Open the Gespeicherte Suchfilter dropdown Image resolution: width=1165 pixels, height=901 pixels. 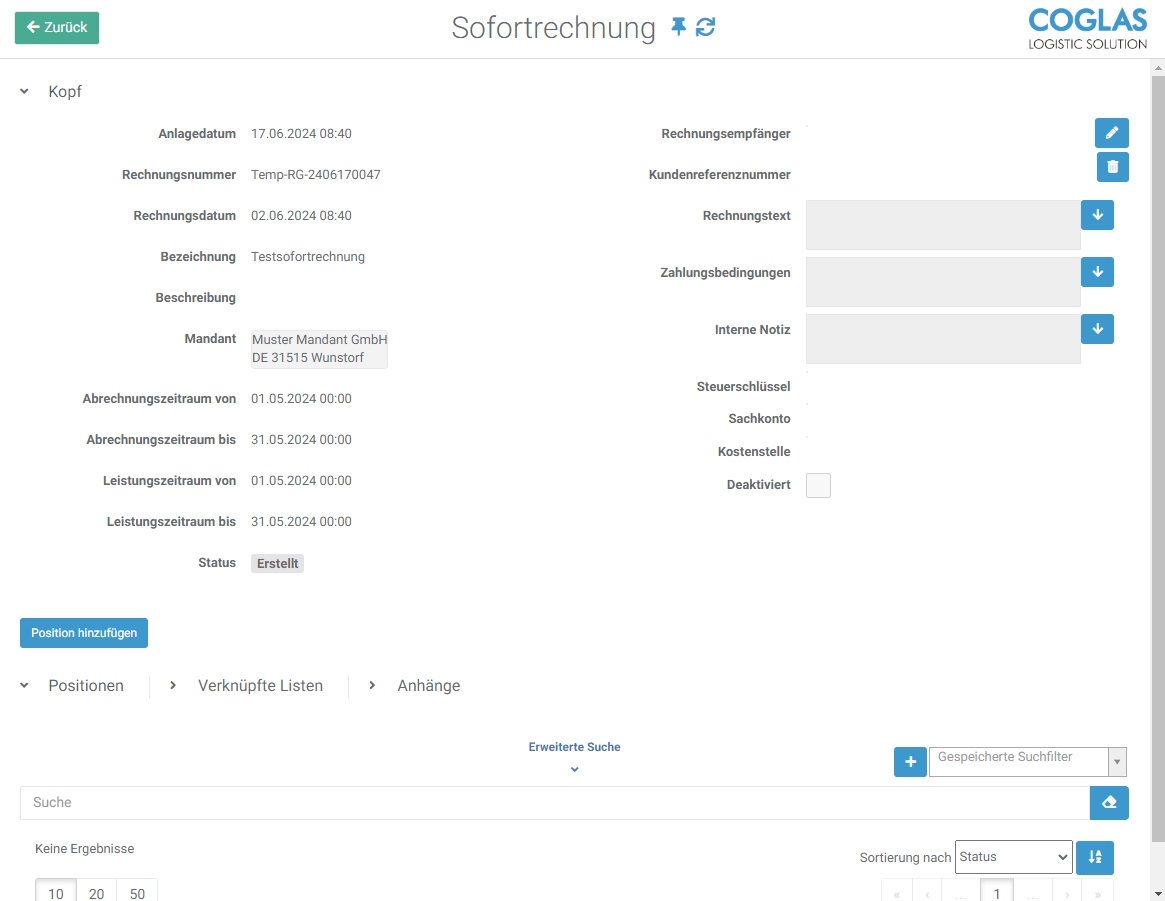tap(1027, 761)
